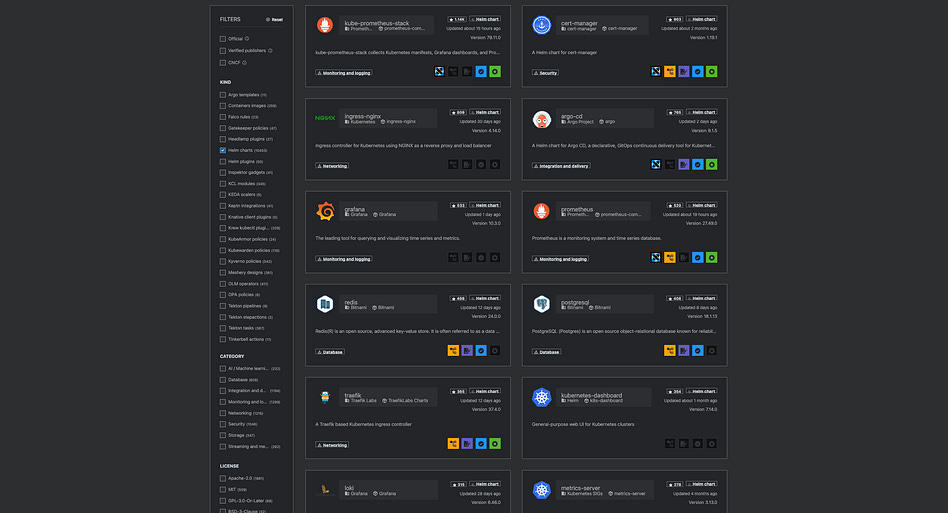The image size is (948, 513).
Task: Click the NGINX logo on ingress-nginx card
Action: tap(325, 118)
